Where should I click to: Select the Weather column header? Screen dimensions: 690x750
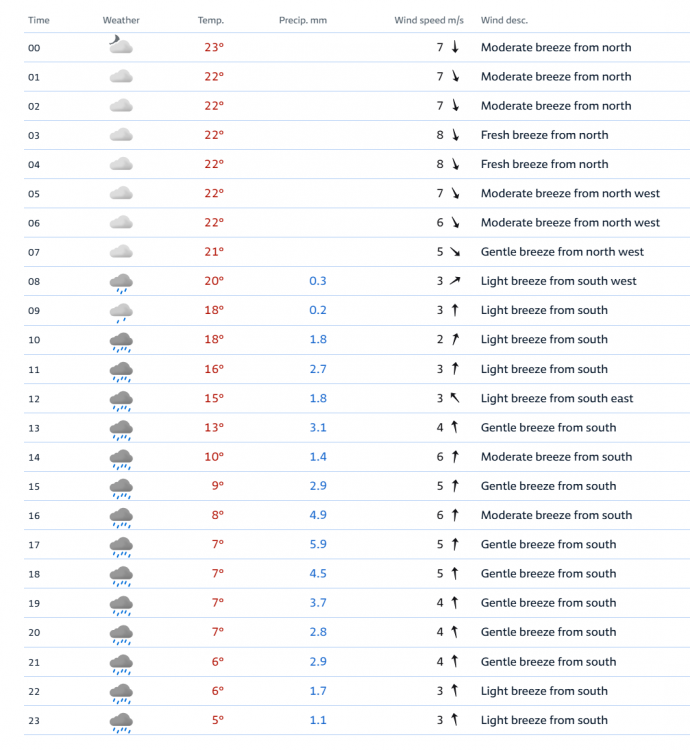click(121, 20)
